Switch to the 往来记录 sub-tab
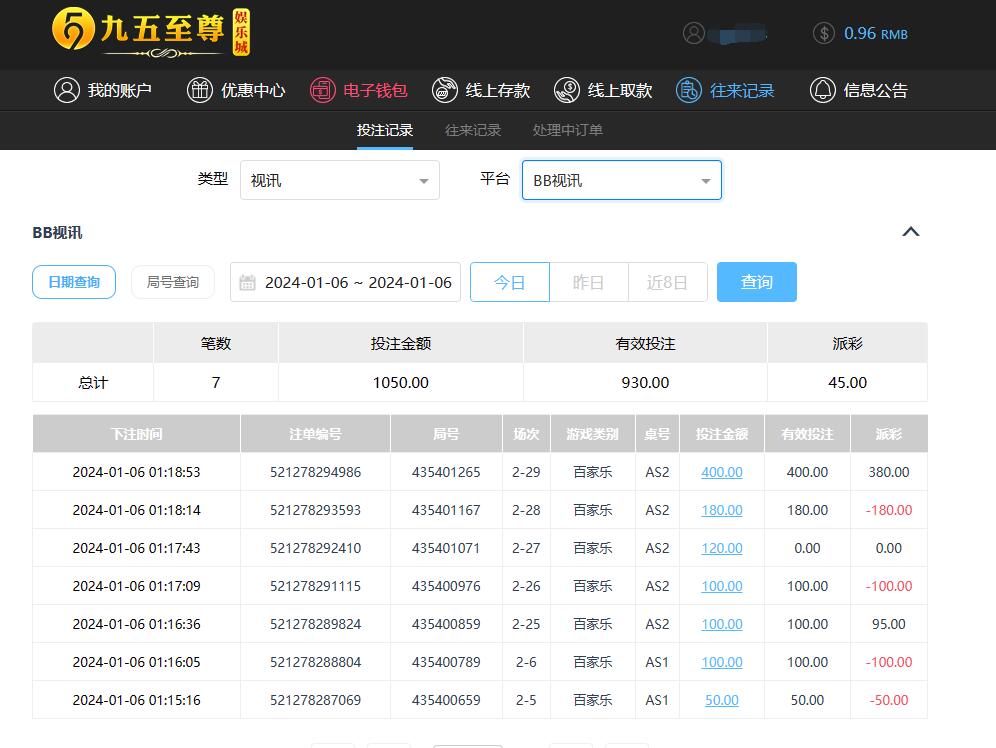The width and height of the screenshot is (996, 748). pos(473,130)
